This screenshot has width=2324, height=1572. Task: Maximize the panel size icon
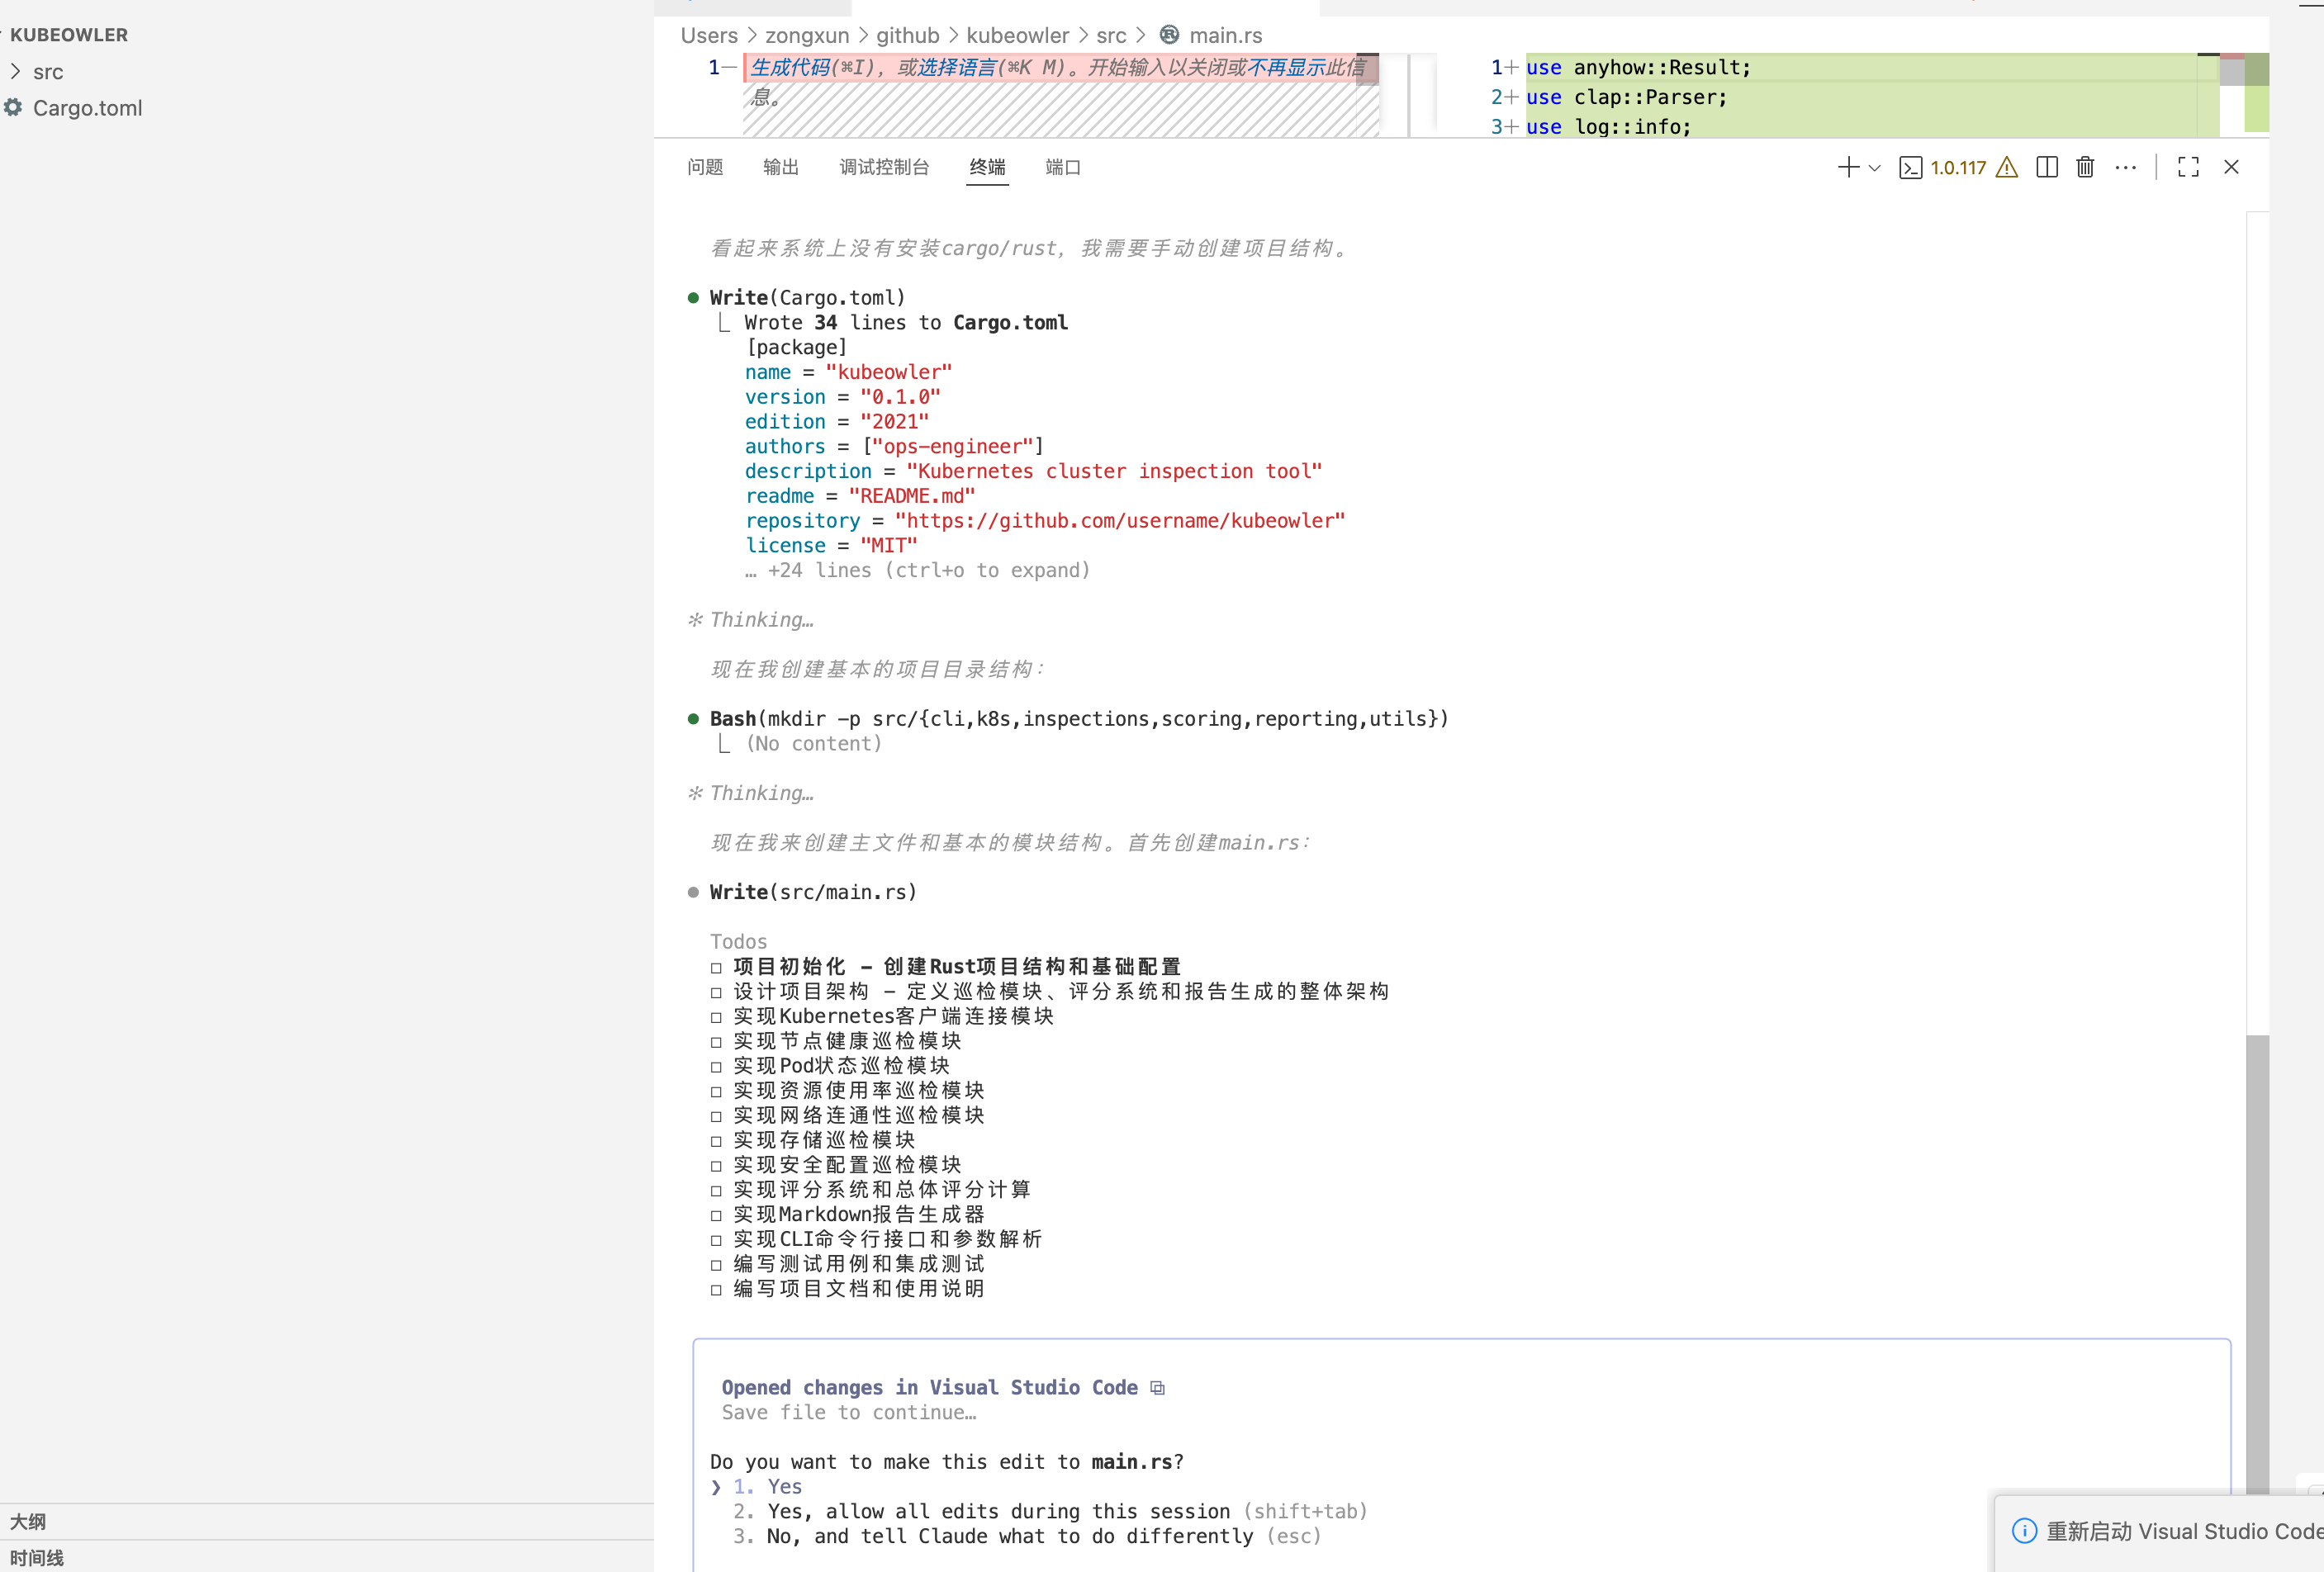coord(2188,167)
